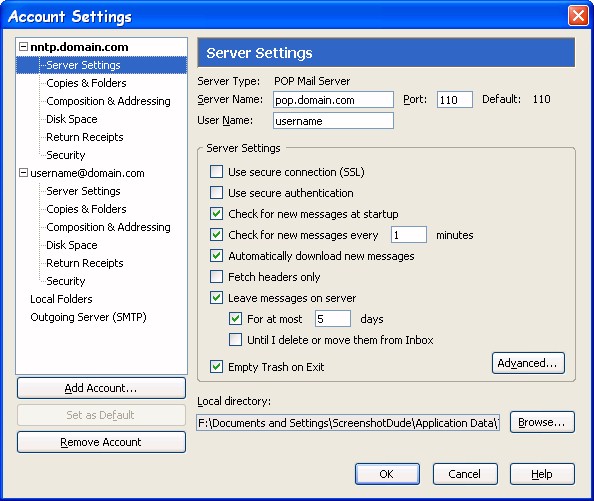Confirm settings with the OK button
The image size is (594, 501).
tap(387, 474)
